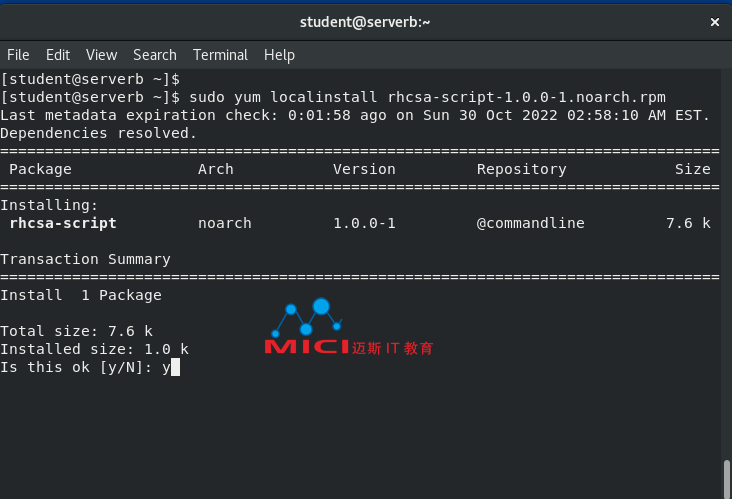The image size is (732, 499).
Task: Open the Edit menu
Action: [x=58, y=55]
